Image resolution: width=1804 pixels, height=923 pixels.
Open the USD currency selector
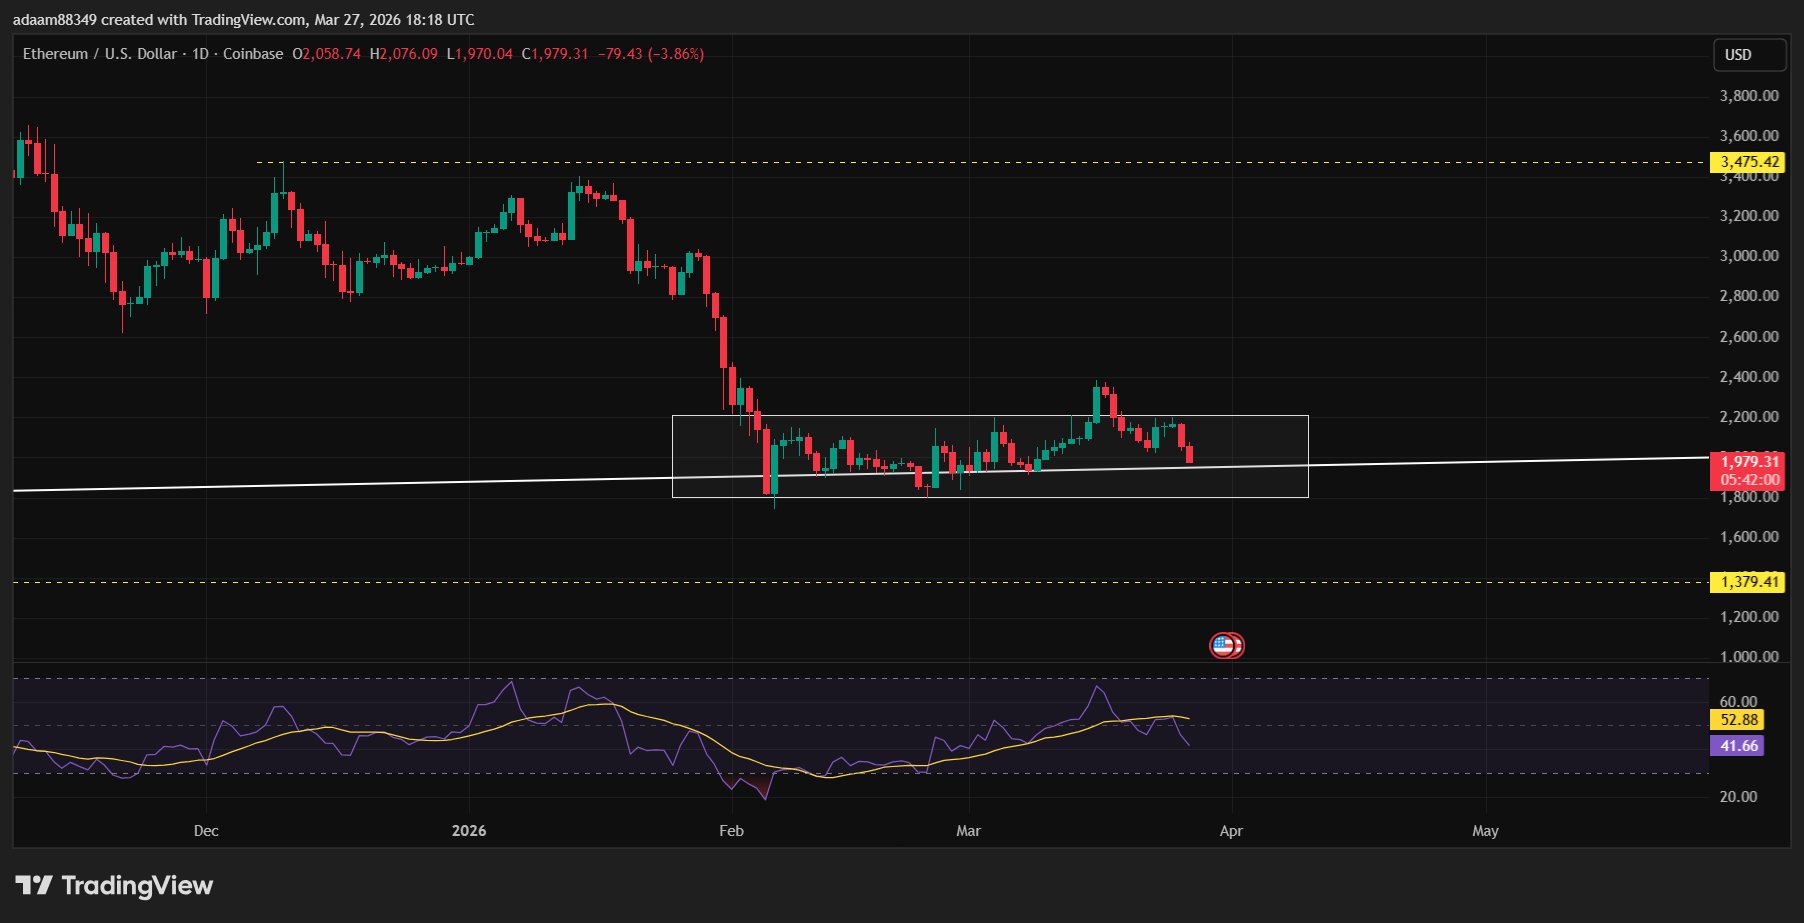click(x=1749, y=55)
